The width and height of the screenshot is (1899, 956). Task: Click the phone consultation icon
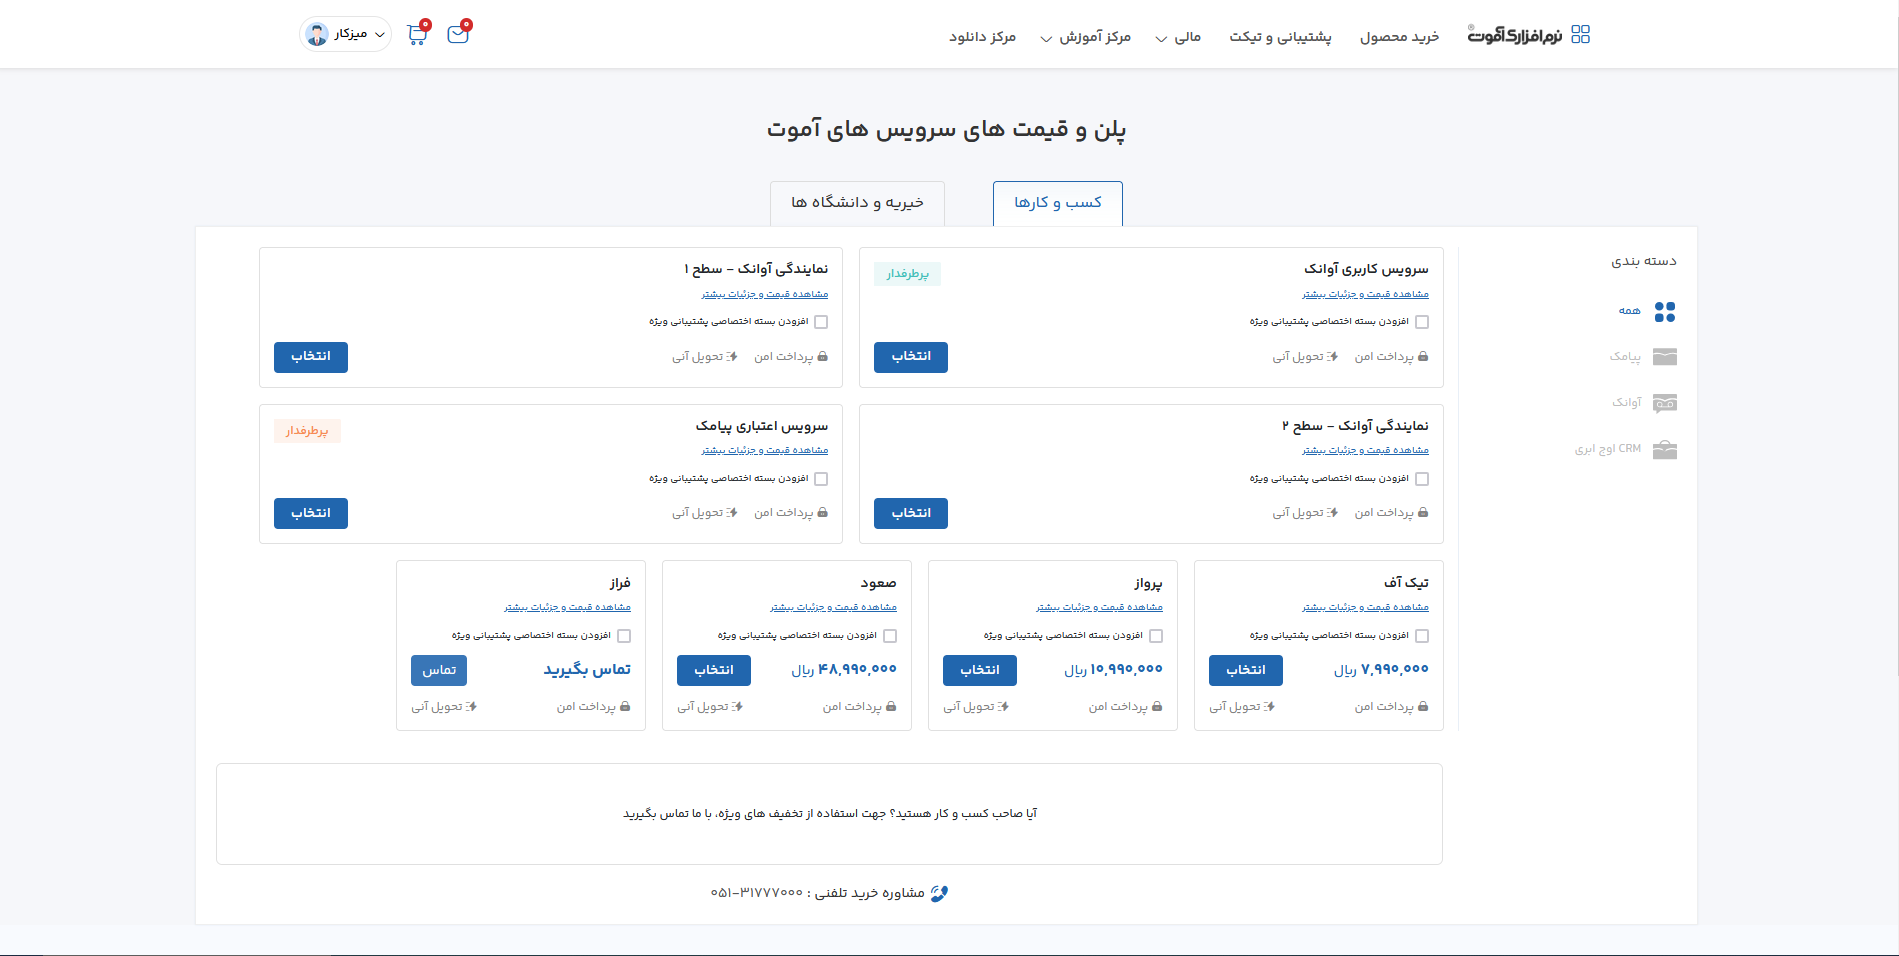tap(938, 893)
